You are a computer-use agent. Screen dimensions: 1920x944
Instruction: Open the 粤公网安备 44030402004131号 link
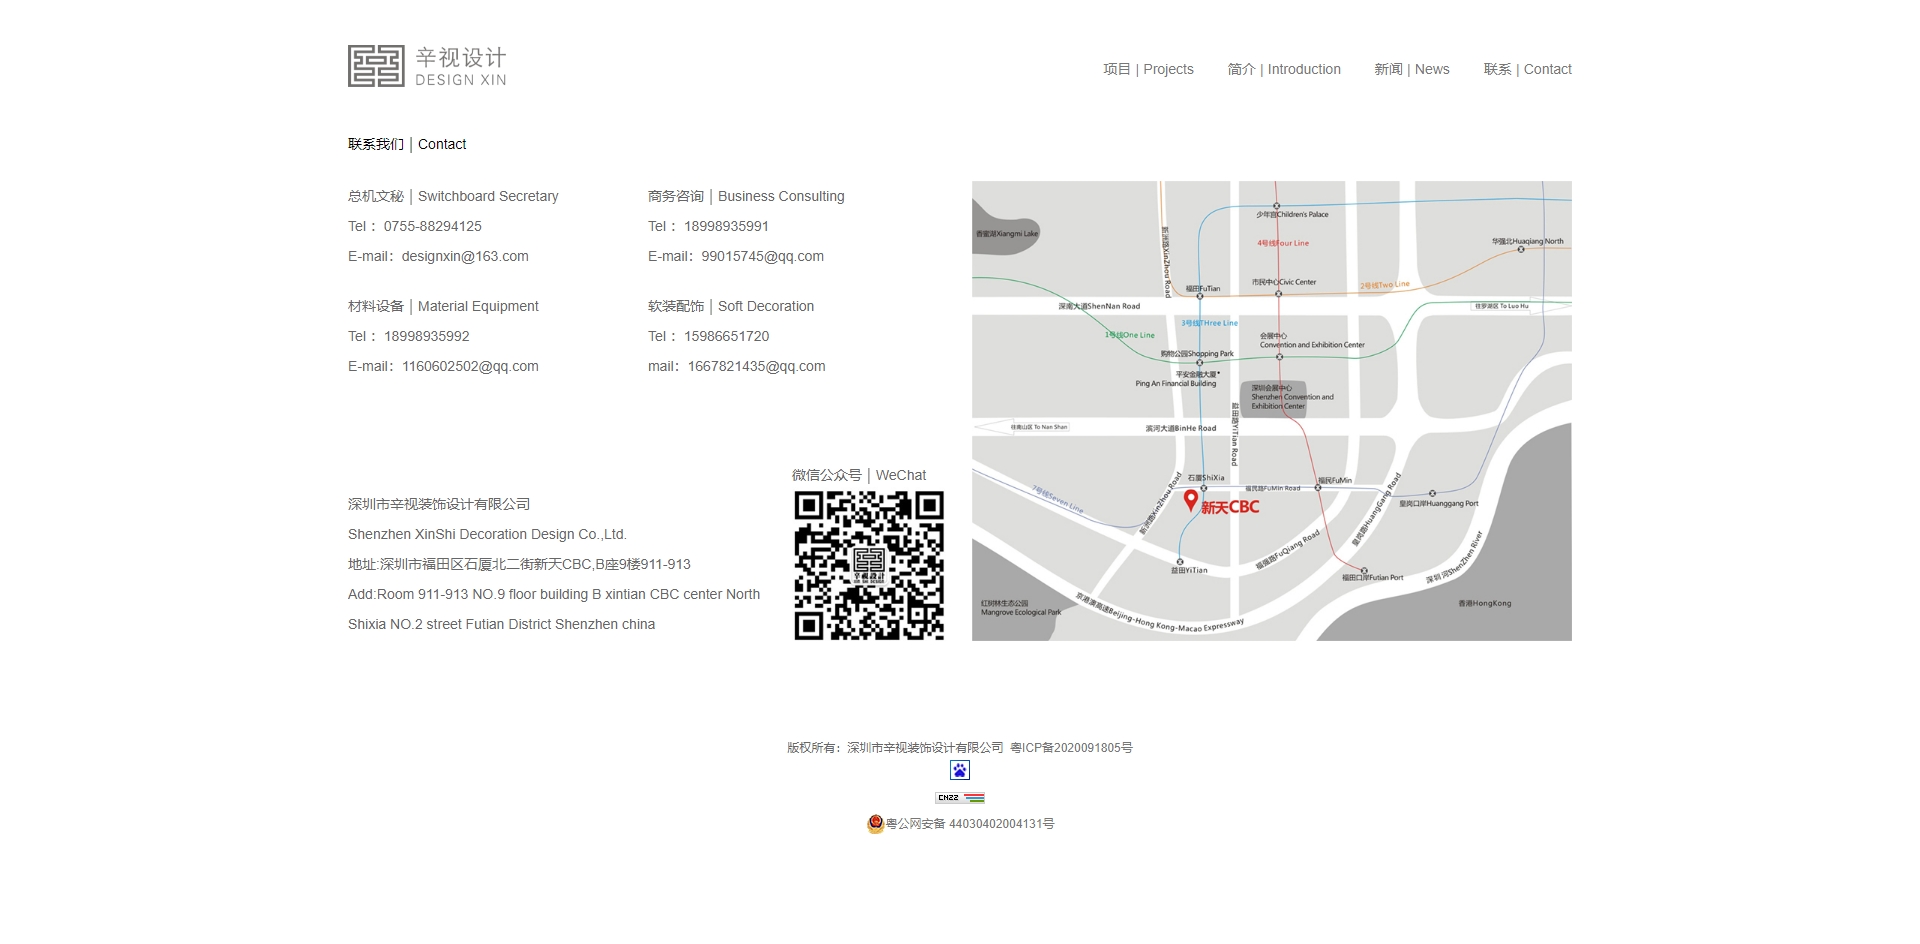click(970, 824)
